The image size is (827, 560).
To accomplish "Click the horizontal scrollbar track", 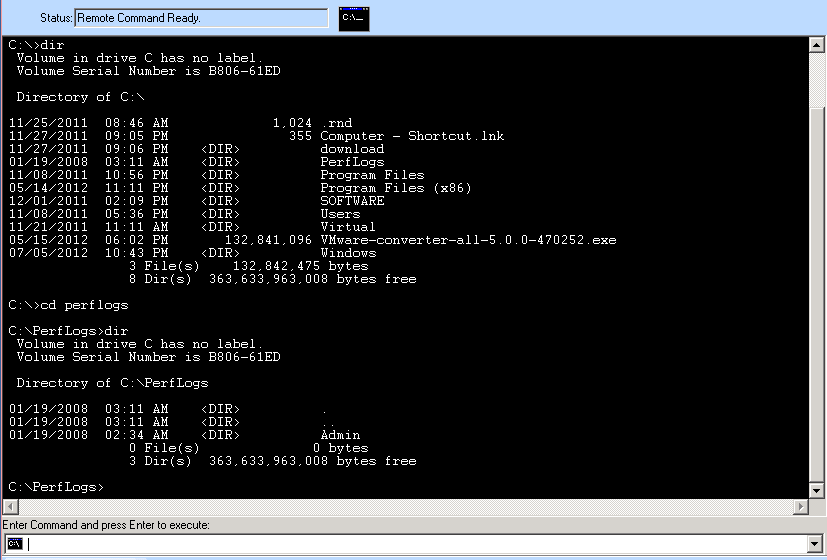I will pyautogui.click(x=406, y=507).
